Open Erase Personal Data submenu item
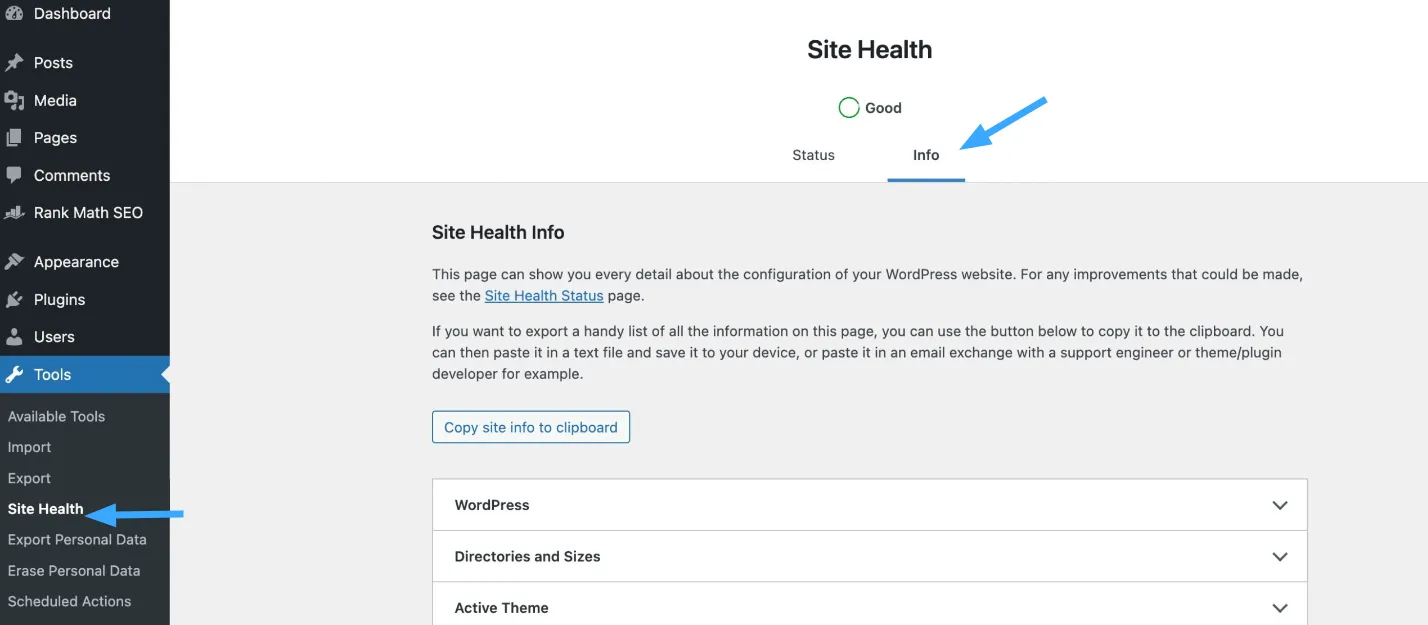The image size is (1428, 625). [74, 571]
